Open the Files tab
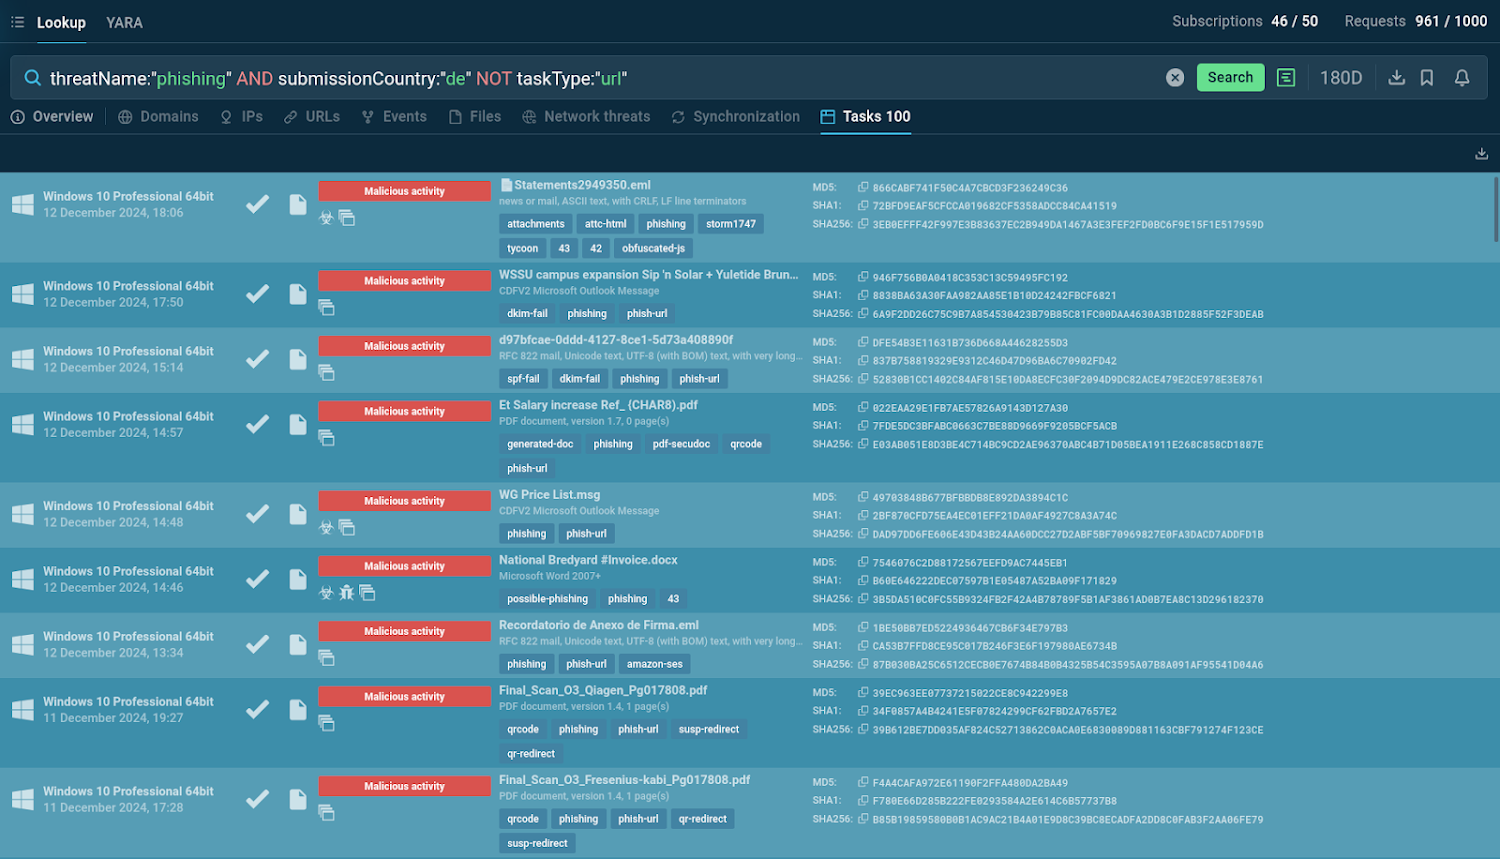 click(475, 117)
